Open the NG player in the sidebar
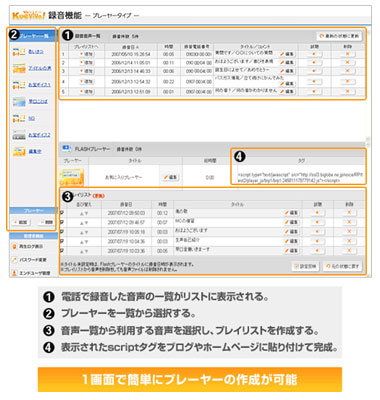 [x=32, y=118]
